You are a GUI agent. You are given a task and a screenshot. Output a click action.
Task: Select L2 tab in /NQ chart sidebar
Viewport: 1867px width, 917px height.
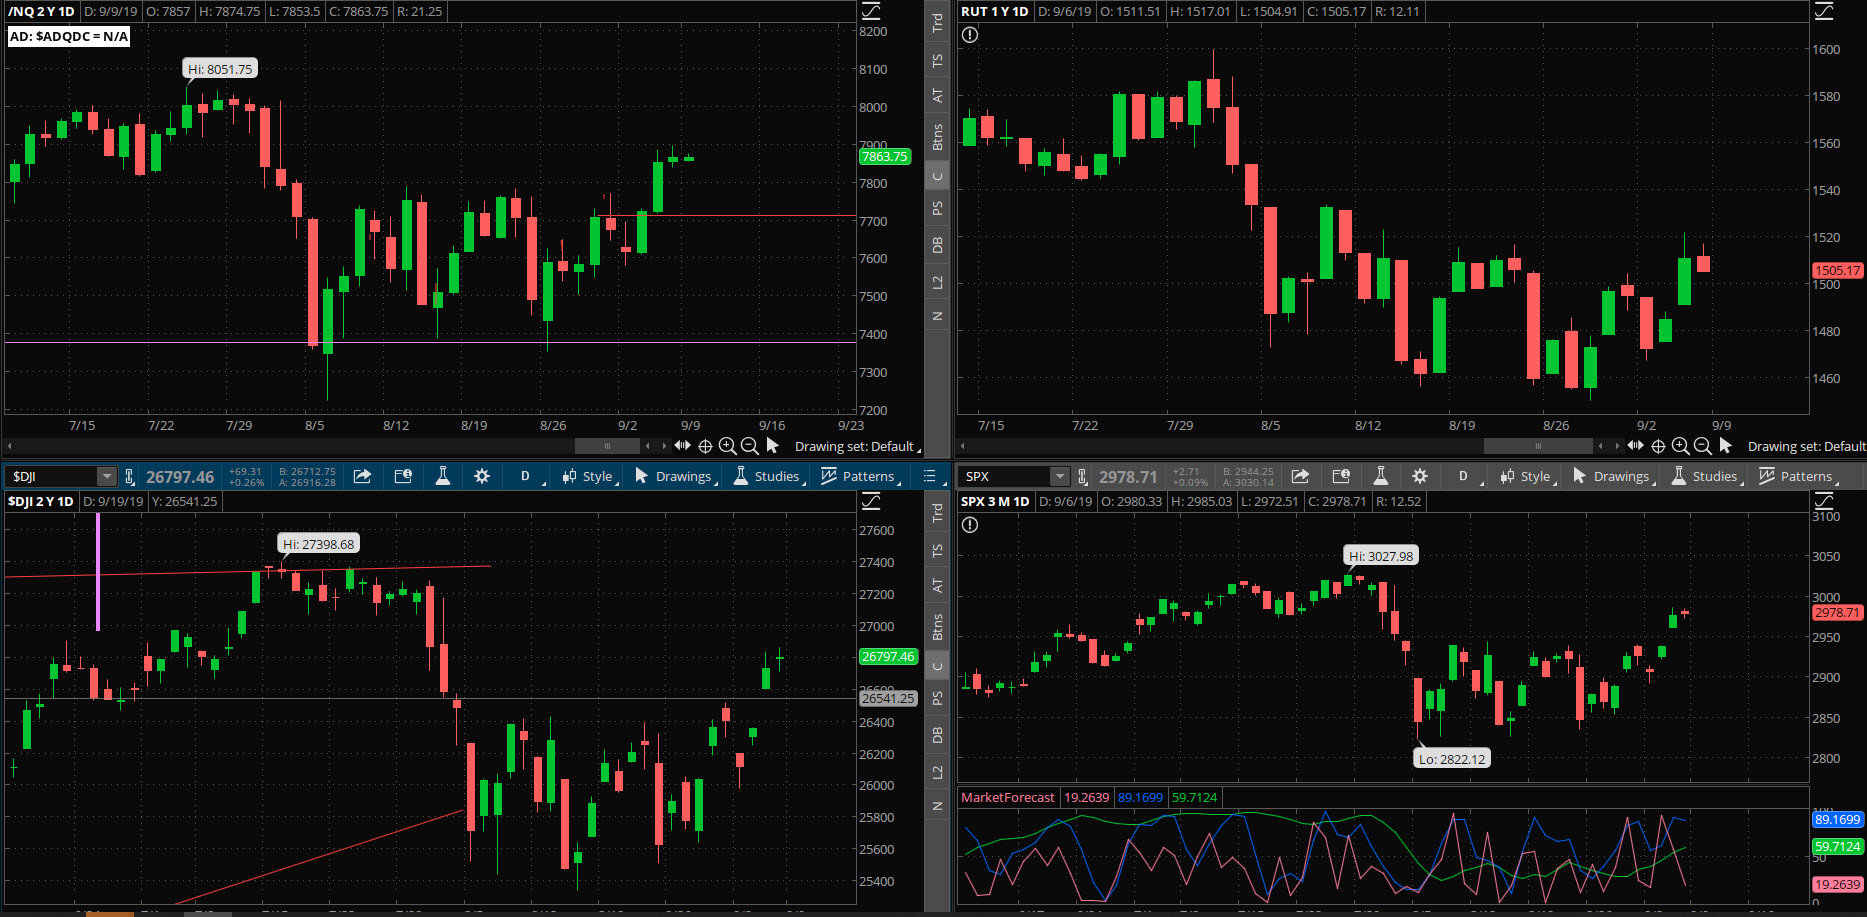click(937, 283)
